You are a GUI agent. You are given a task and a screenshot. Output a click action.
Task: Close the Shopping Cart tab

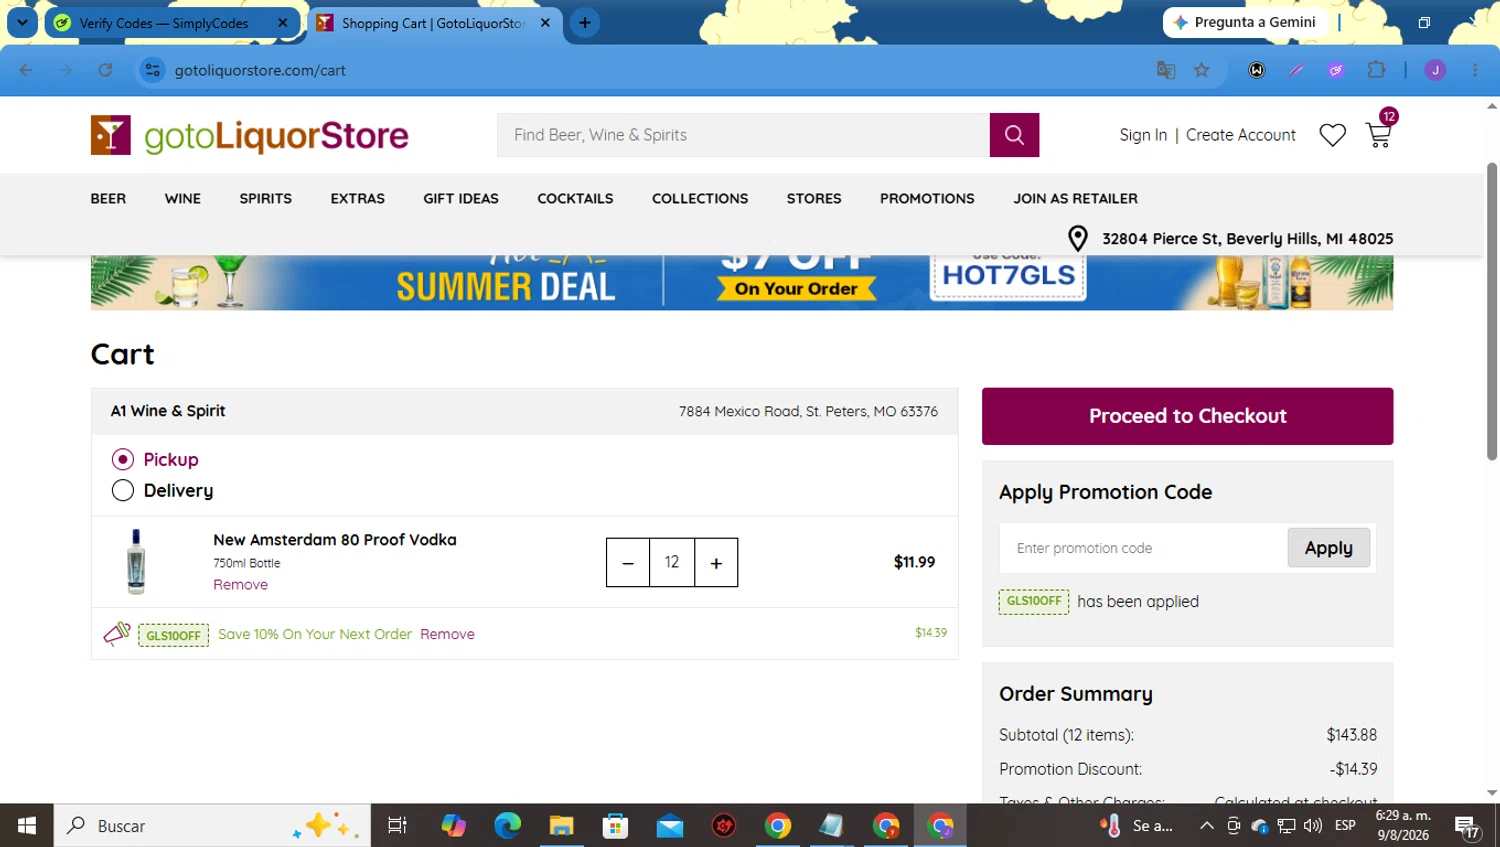(545, 22)
